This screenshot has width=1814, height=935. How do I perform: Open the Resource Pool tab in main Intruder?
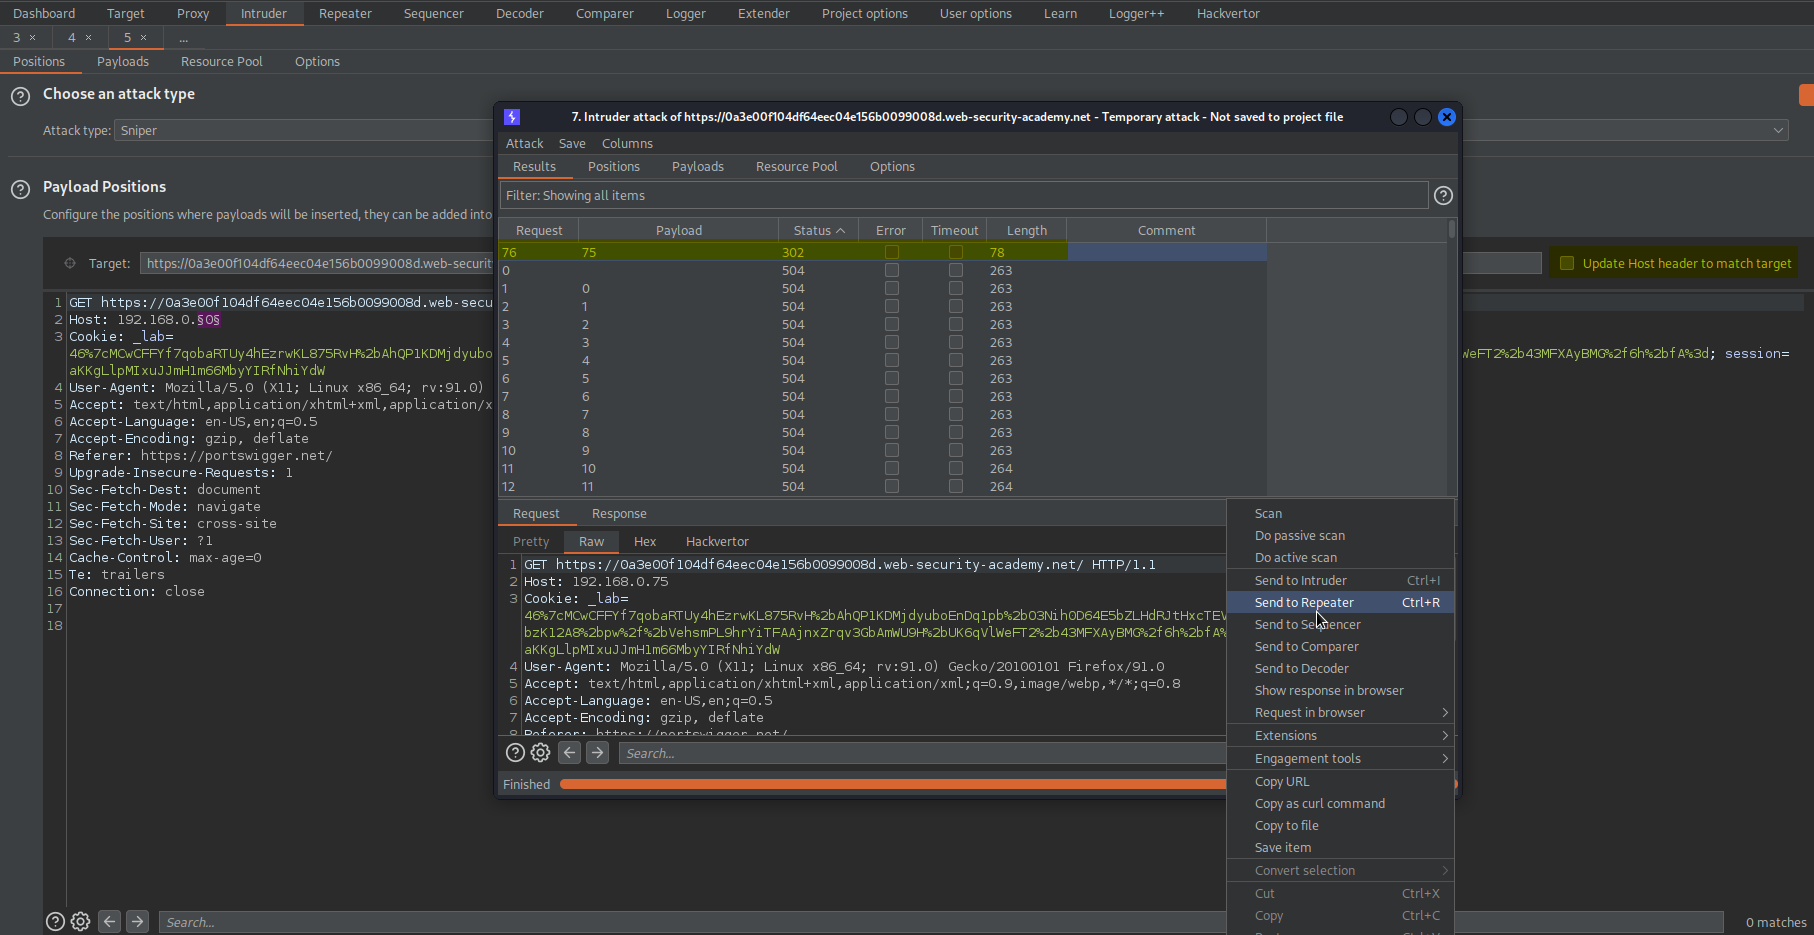click(x=222, y=62)
